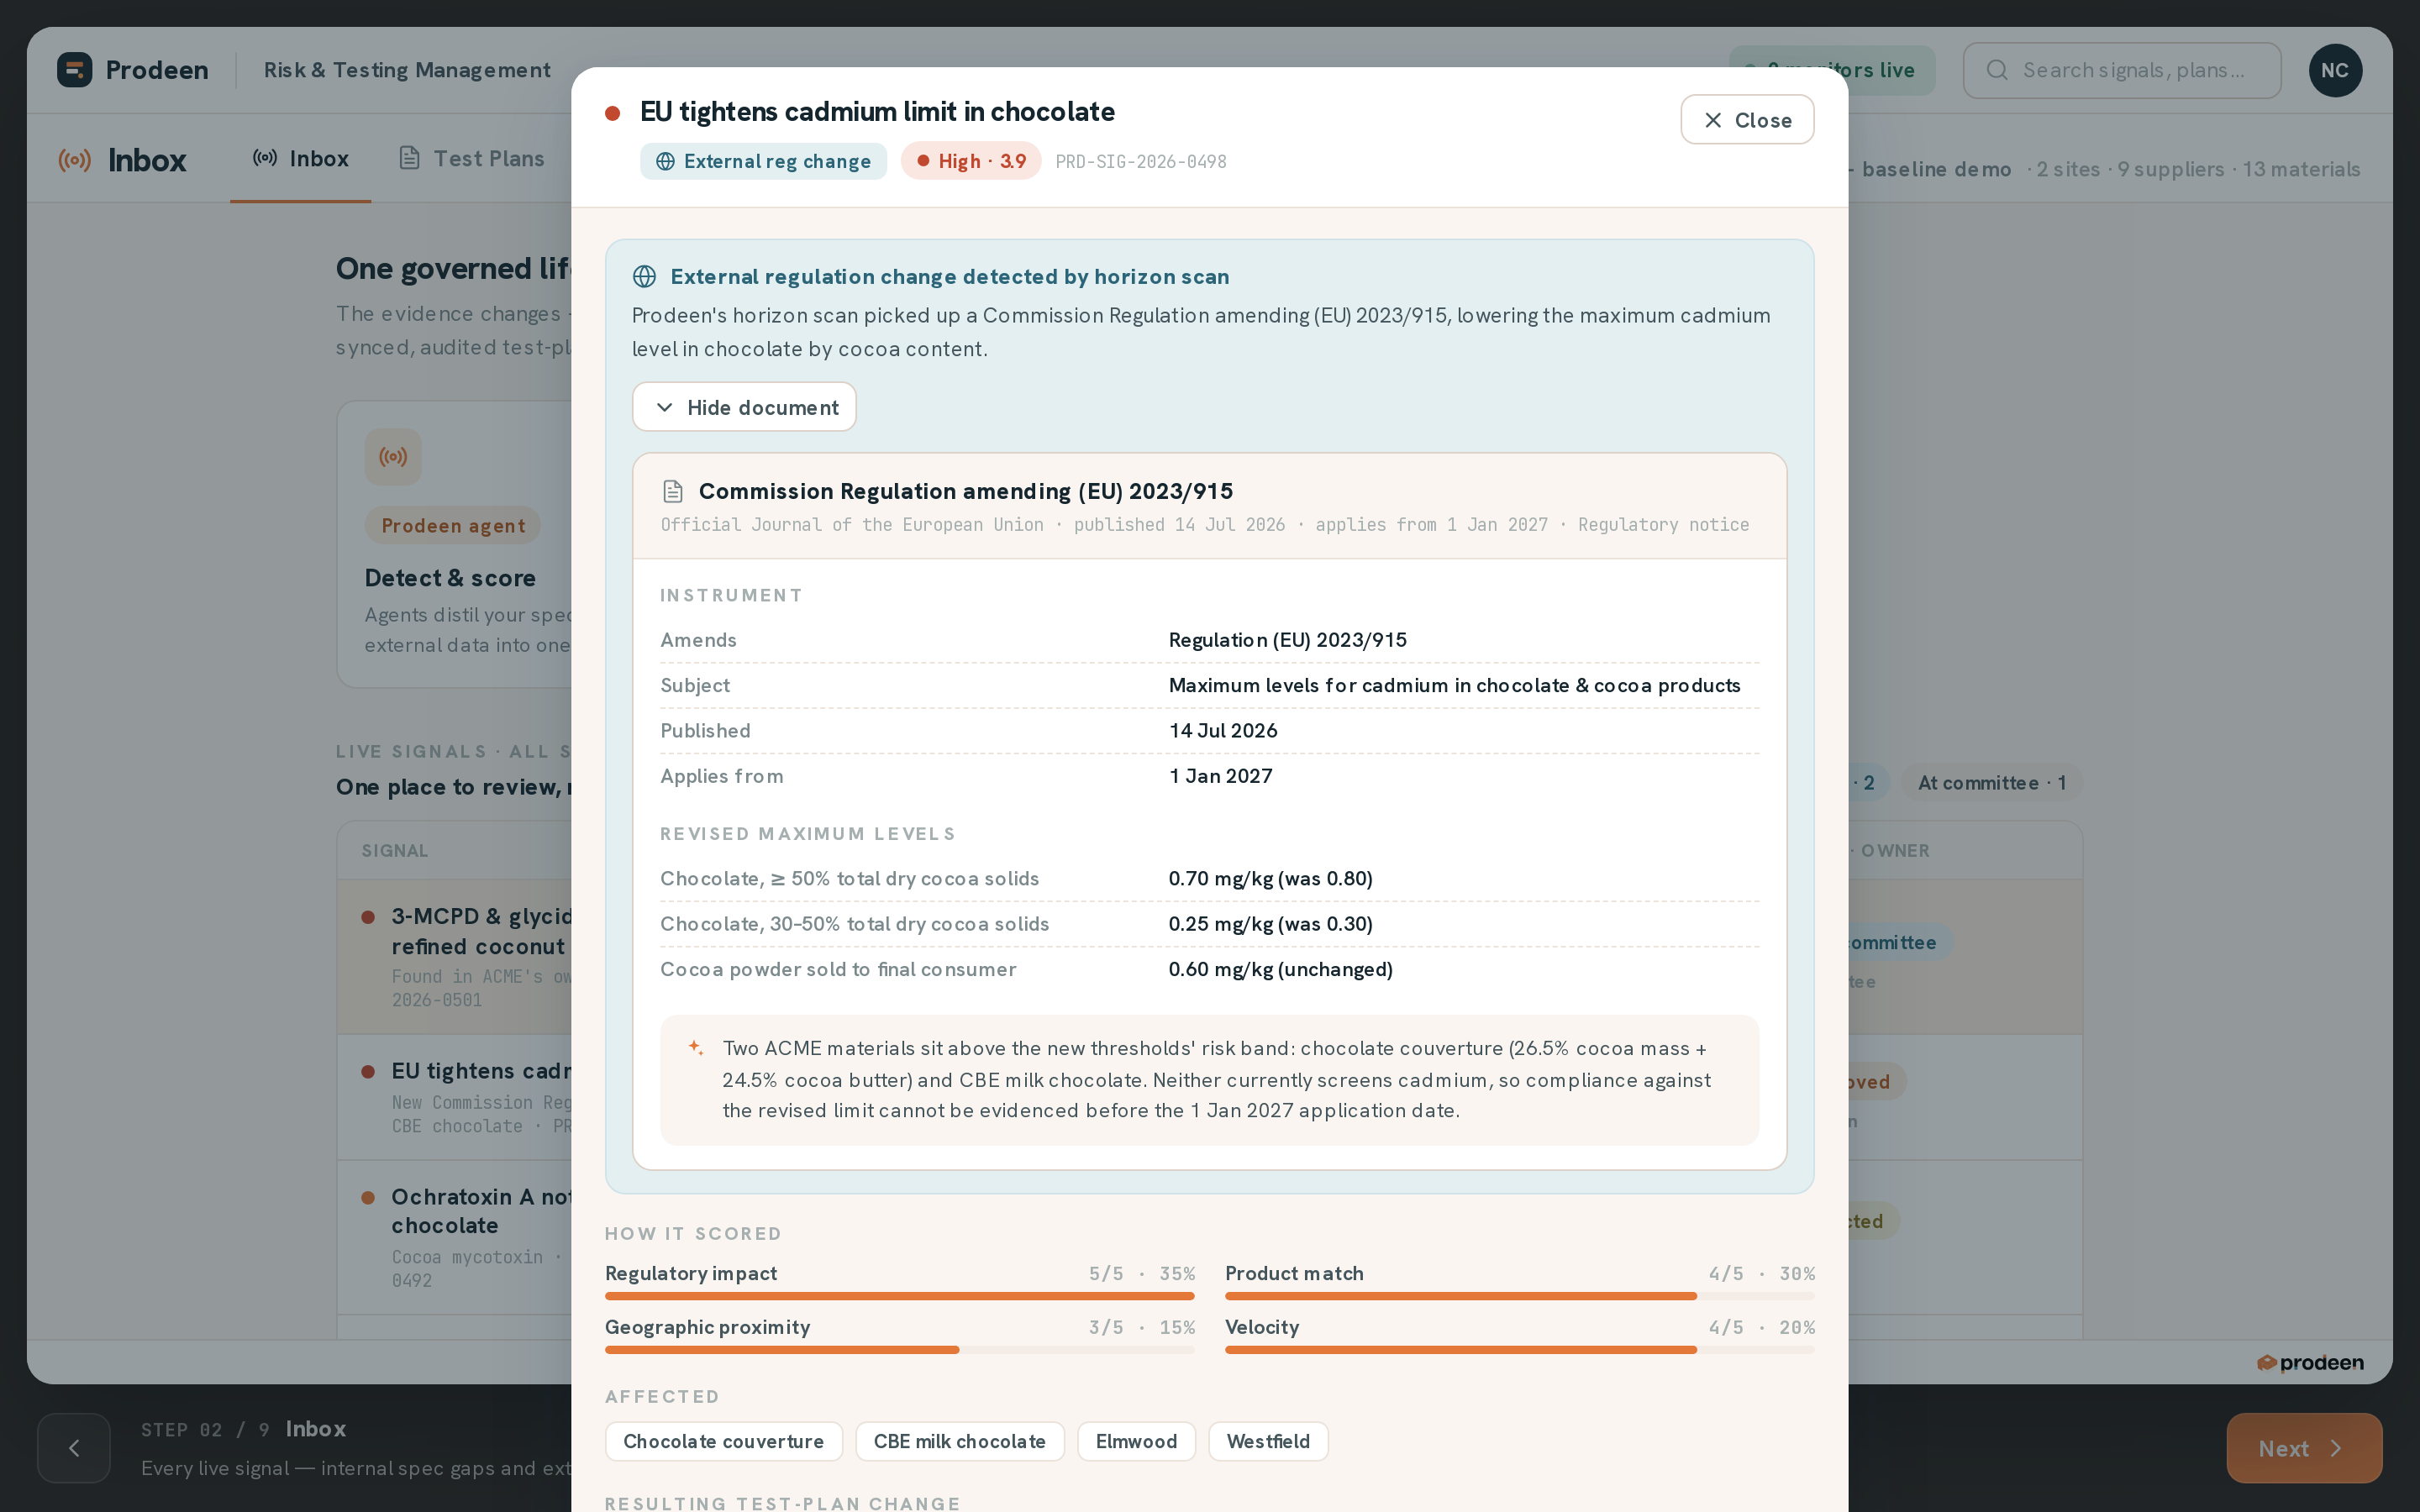
Task: Go back with the previous step arrow
Action: pos(74,1448)
